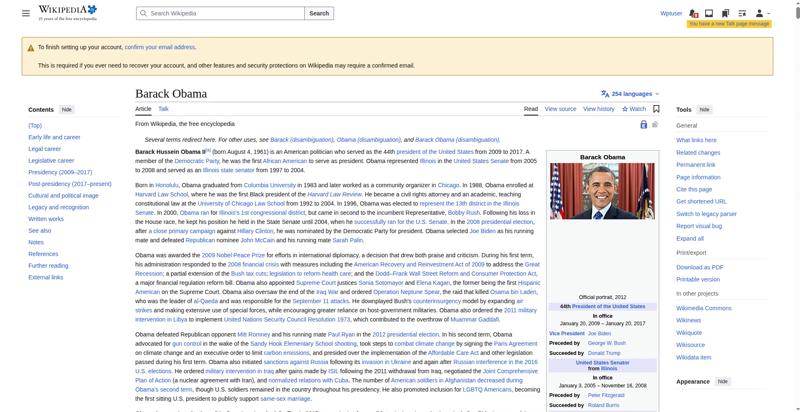This screenshot has height=412, width=800.
Task: Open What links here tool
Action: pyautogui.click(x=696, y=140)
